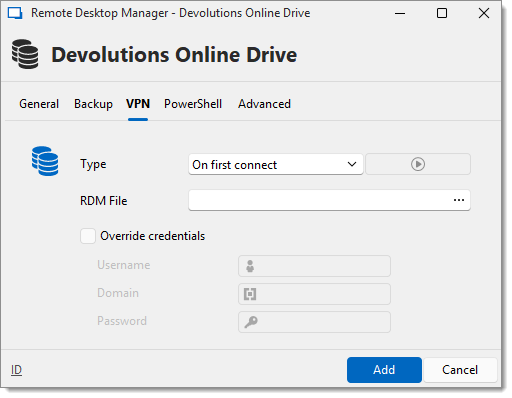This screenshot has width=512, height=398.
Task: Click the Cancel button
Action: click(460, 370)
